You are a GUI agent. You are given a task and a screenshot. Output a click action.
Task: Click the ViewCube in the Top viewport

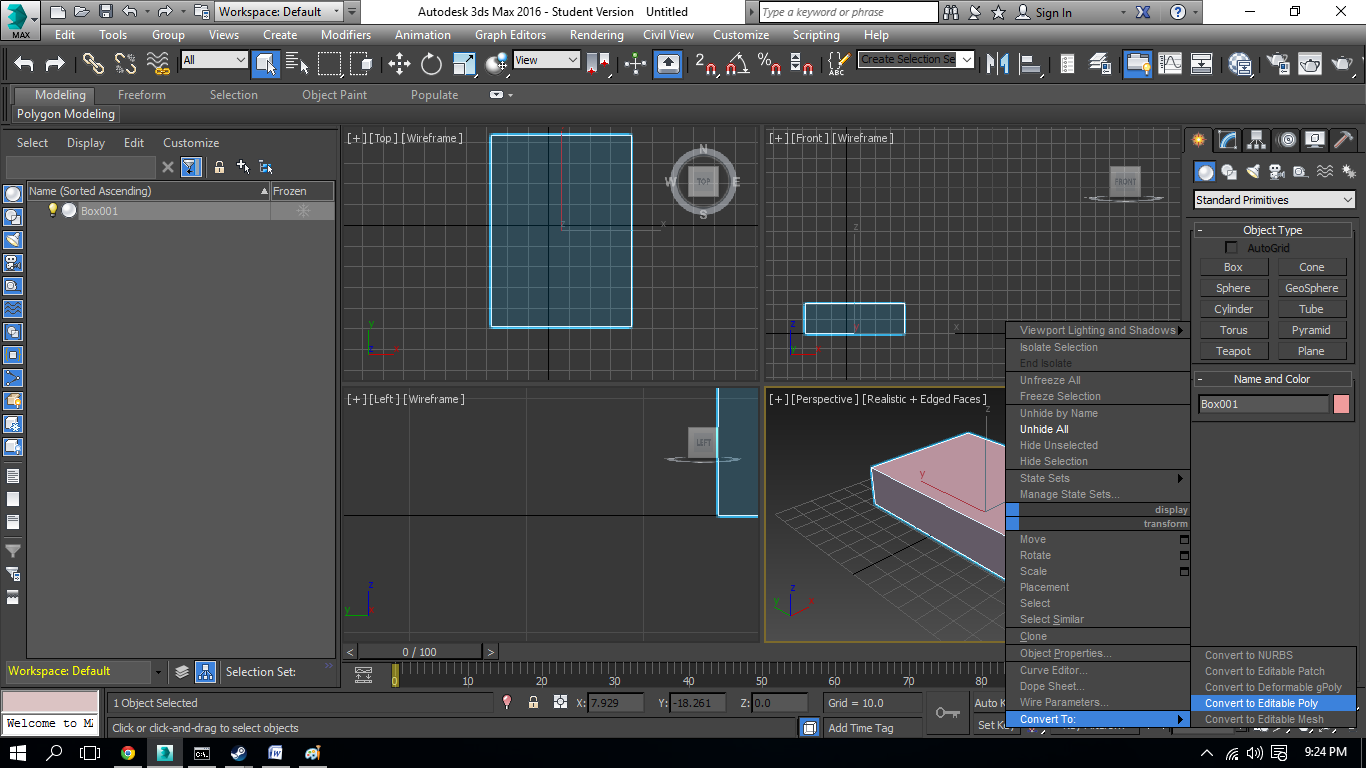tap(703, 181)
